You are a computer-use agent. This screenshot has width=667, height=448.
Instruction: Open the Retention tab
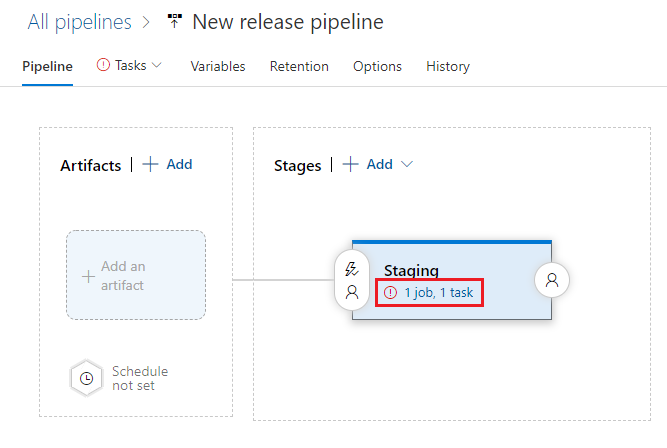pyautogui.click(x=299, y=66)
